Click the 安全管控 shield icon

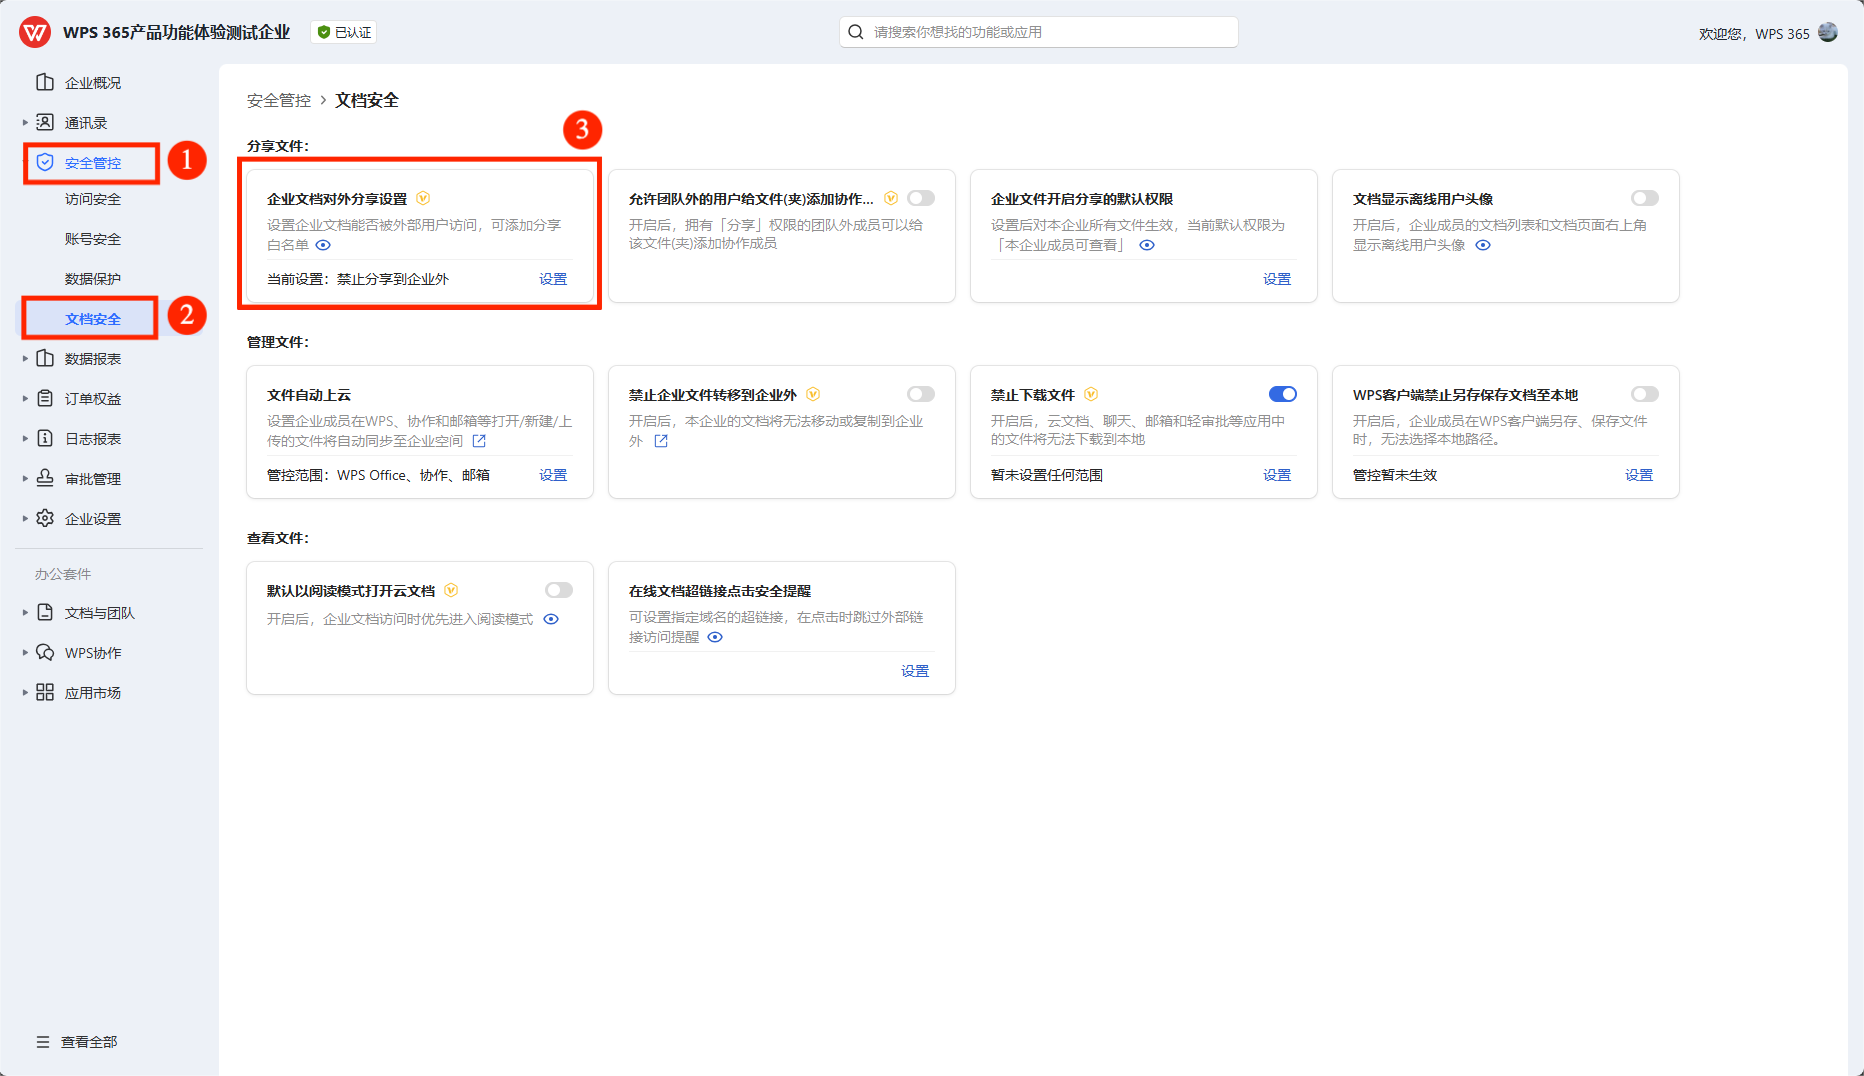(x=45, y=162)
